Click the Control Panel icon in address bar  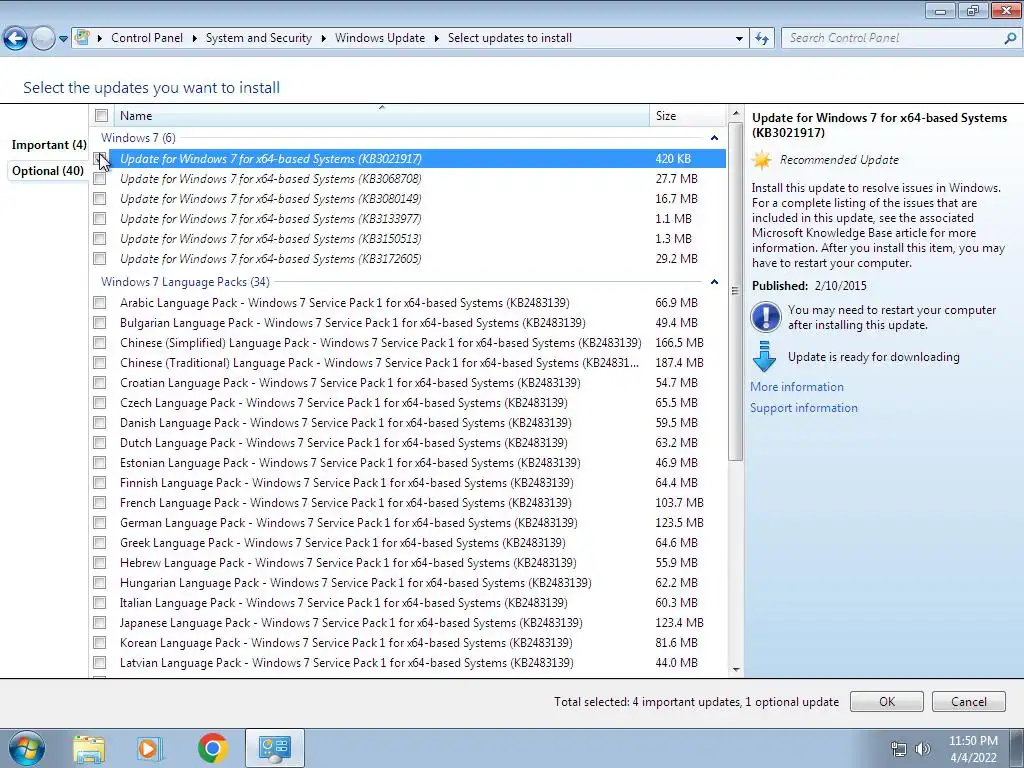(82, 37)
